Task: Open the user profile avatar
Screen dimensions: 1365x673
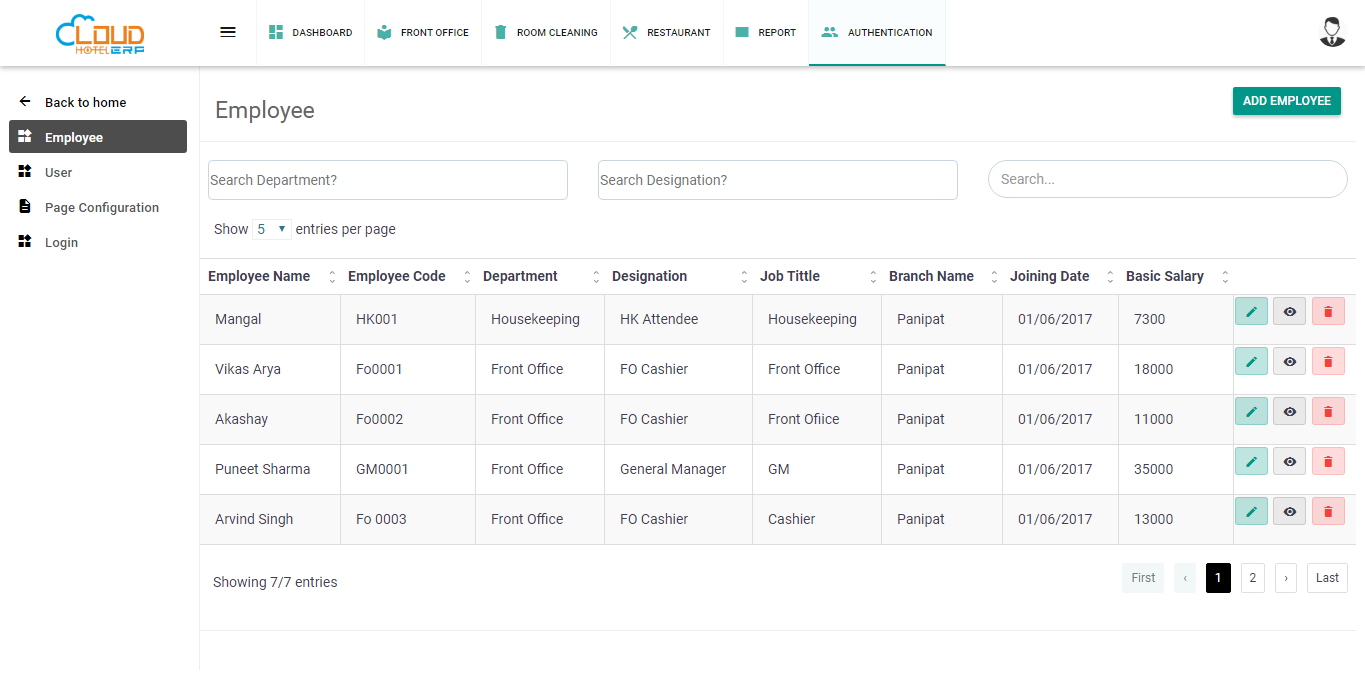Action: (1332, 32)
